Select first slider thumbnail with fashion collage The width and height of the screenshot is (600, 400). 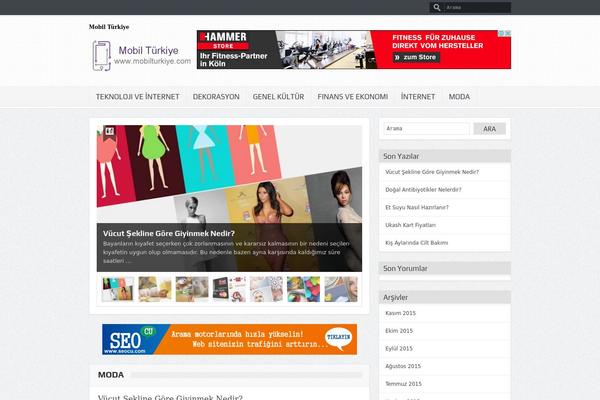pos(118,289)
